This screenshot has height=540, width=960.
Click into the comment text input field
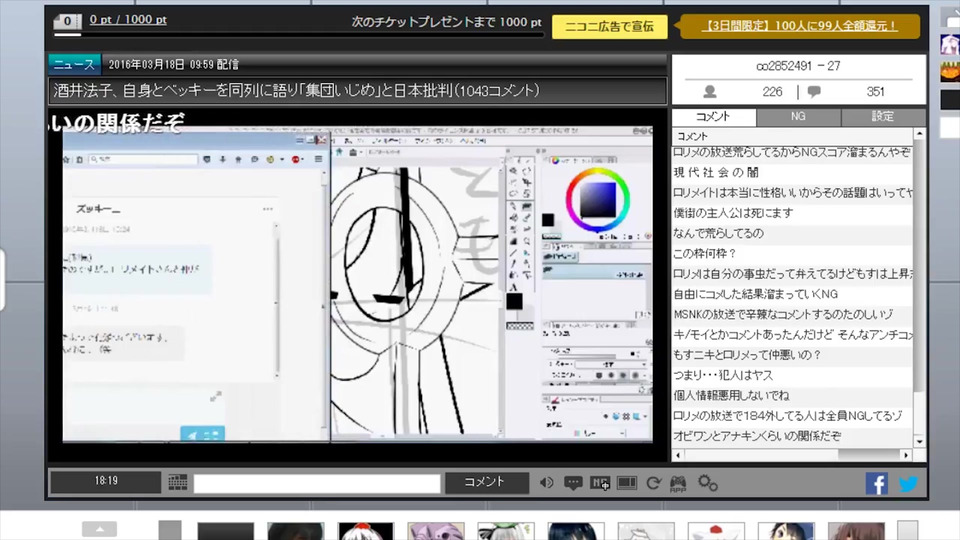tap(317, 483)
